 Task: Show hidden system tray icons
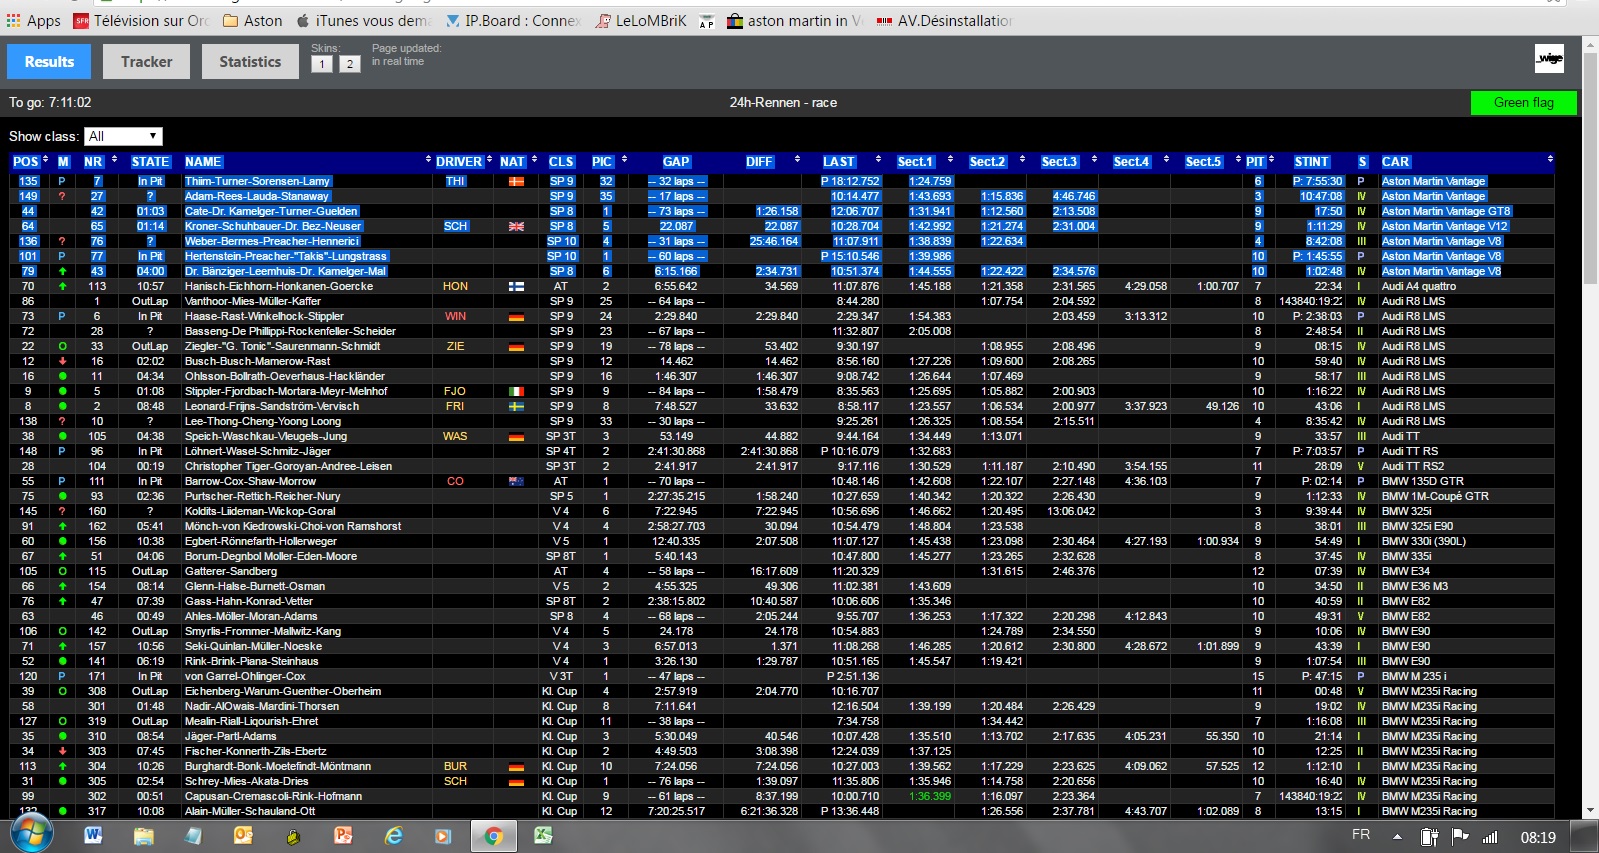pos(1397,837)
